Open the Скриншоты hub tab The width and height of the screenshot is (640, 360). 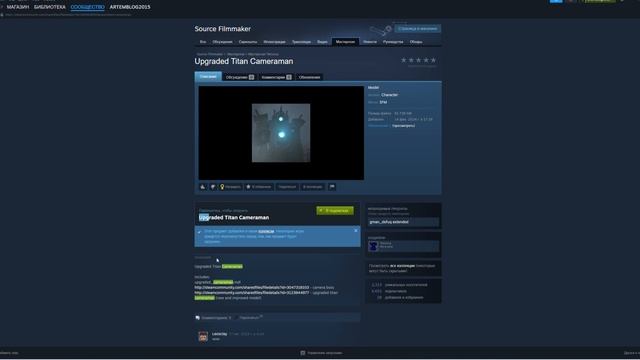248,42
